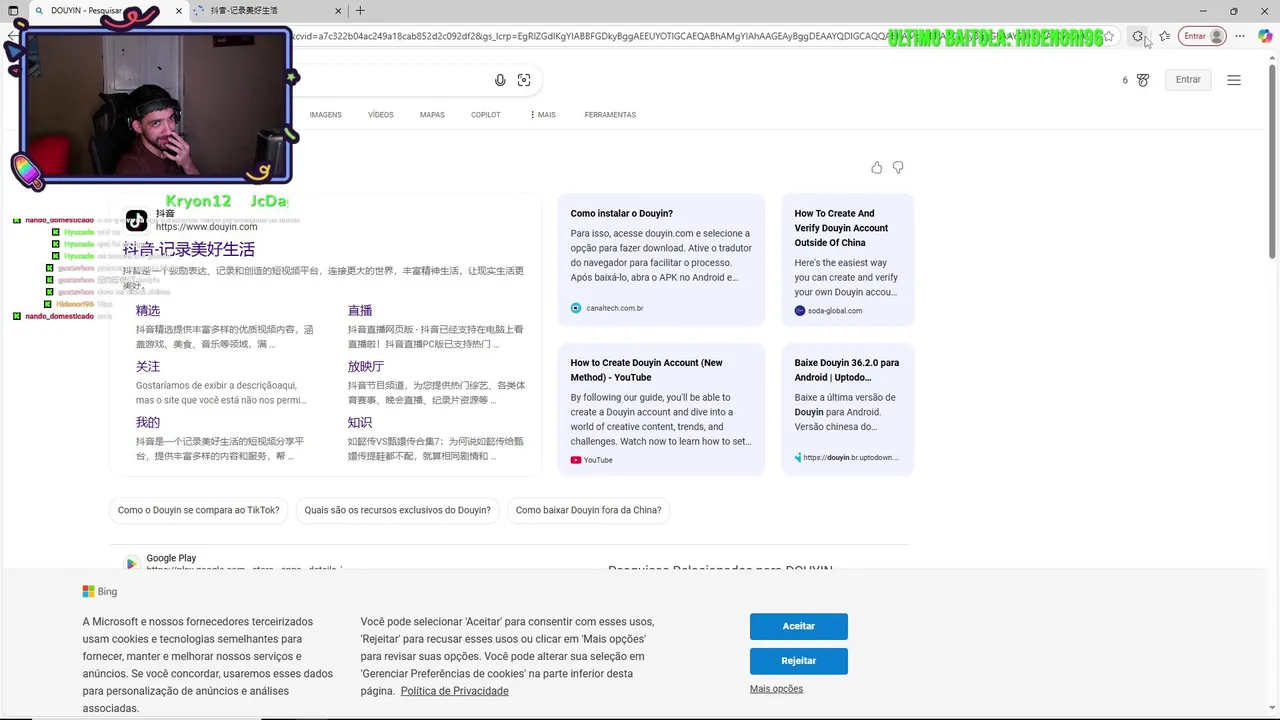
Task: Give thumbs up feedback
Action: click(x=877, y=167)
